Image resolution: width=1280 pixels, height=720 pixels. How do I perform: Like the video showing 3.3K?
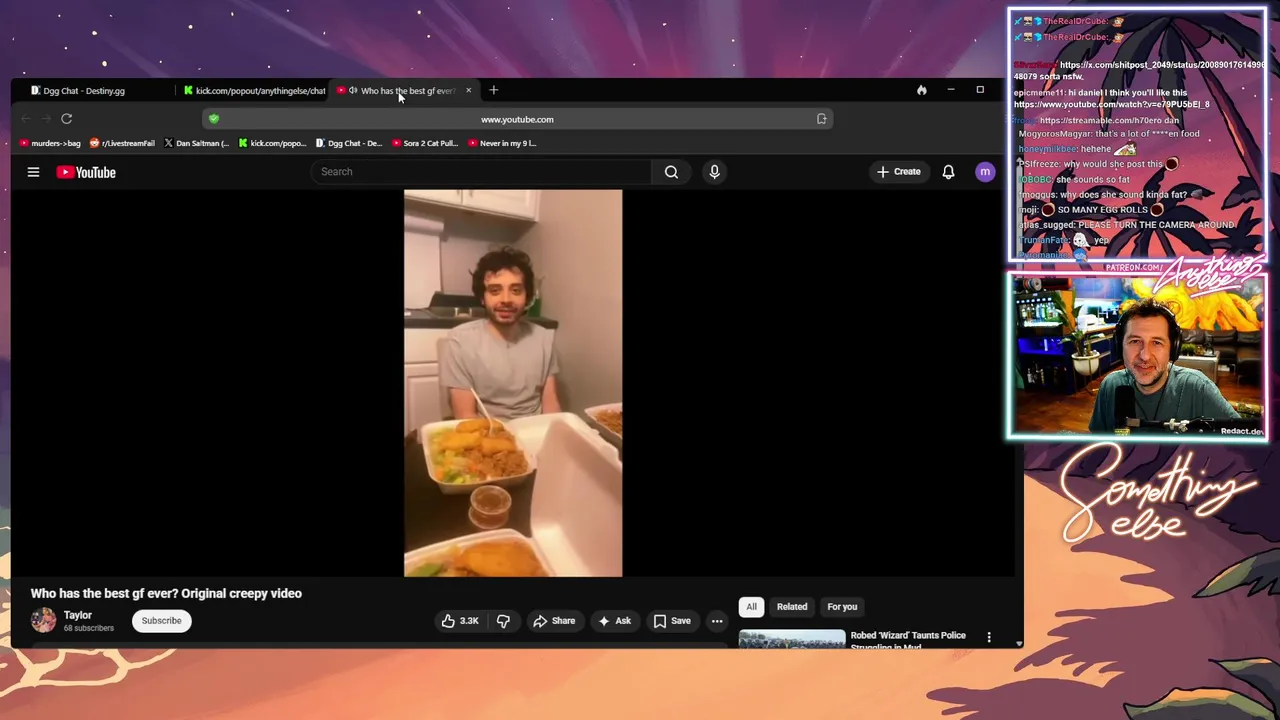point(460,621)
